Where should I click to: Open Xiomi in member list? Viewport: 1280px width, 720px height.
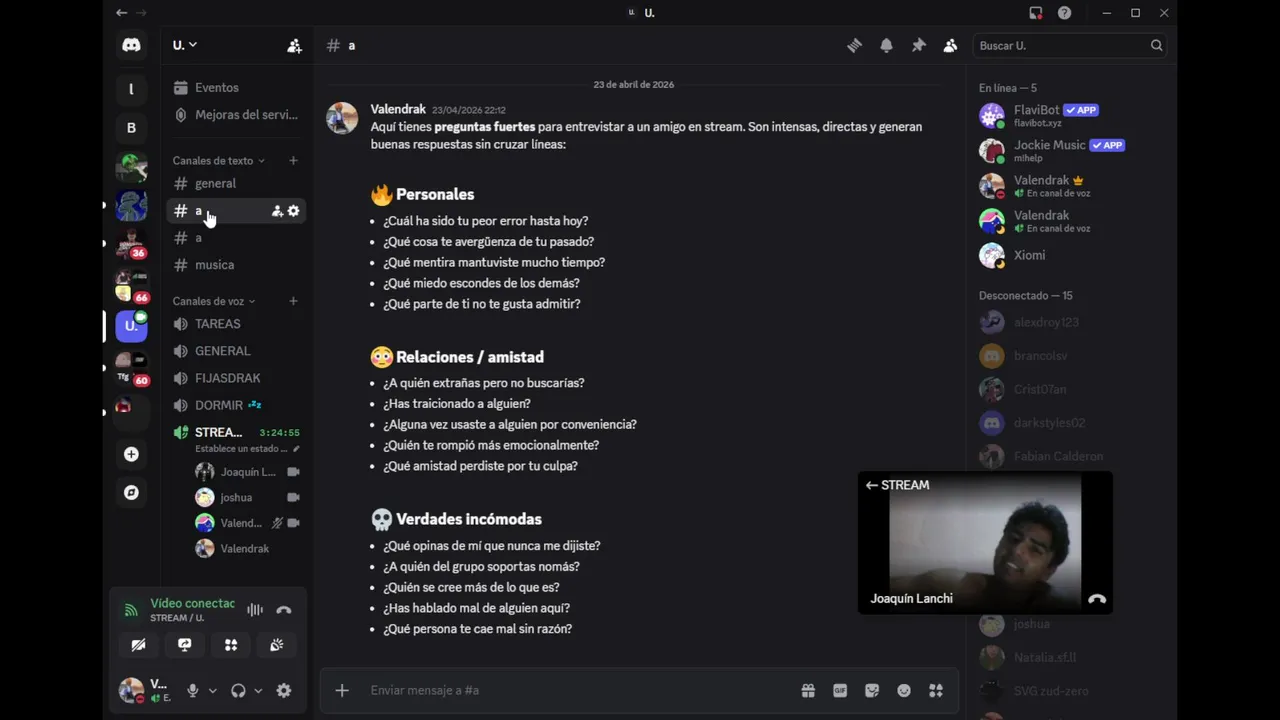[x=1070, y=255]
